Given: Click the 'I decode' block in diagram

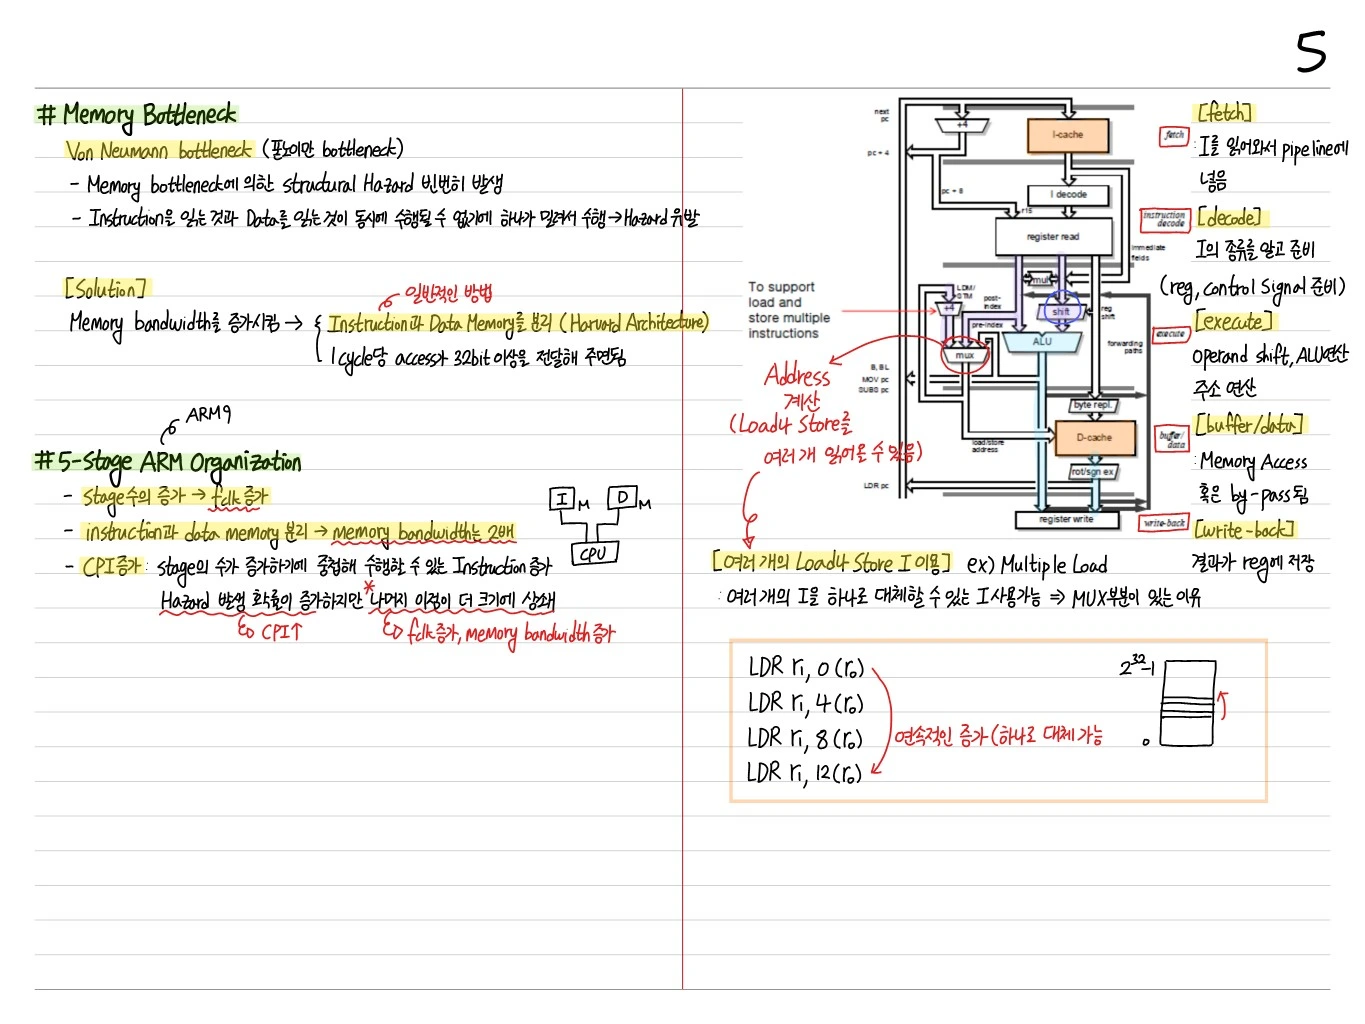Looking at the screenshot, I should [1068, 194].
